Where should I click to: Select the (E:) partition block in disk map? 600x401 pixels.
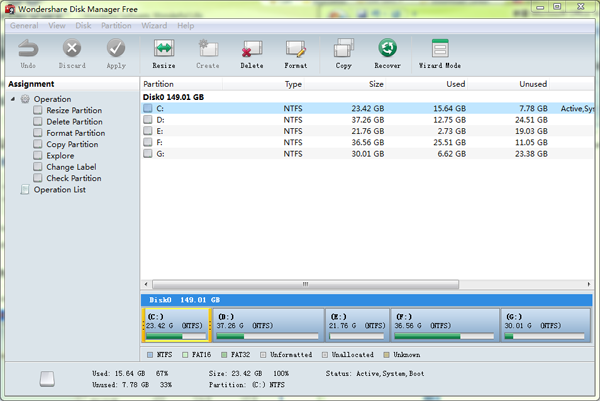point(357,325)
